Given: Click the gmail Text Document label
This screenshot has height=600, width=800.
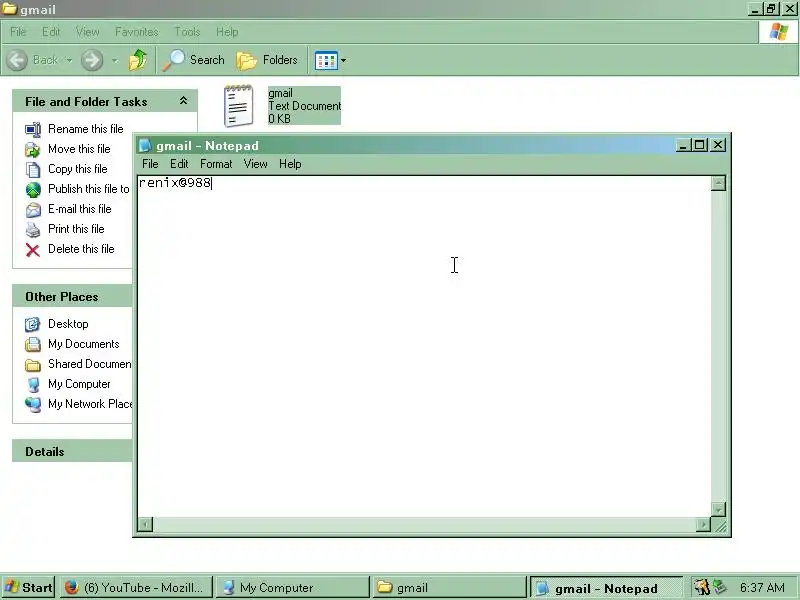Looking at the screenshot, I should click(304, 106).
